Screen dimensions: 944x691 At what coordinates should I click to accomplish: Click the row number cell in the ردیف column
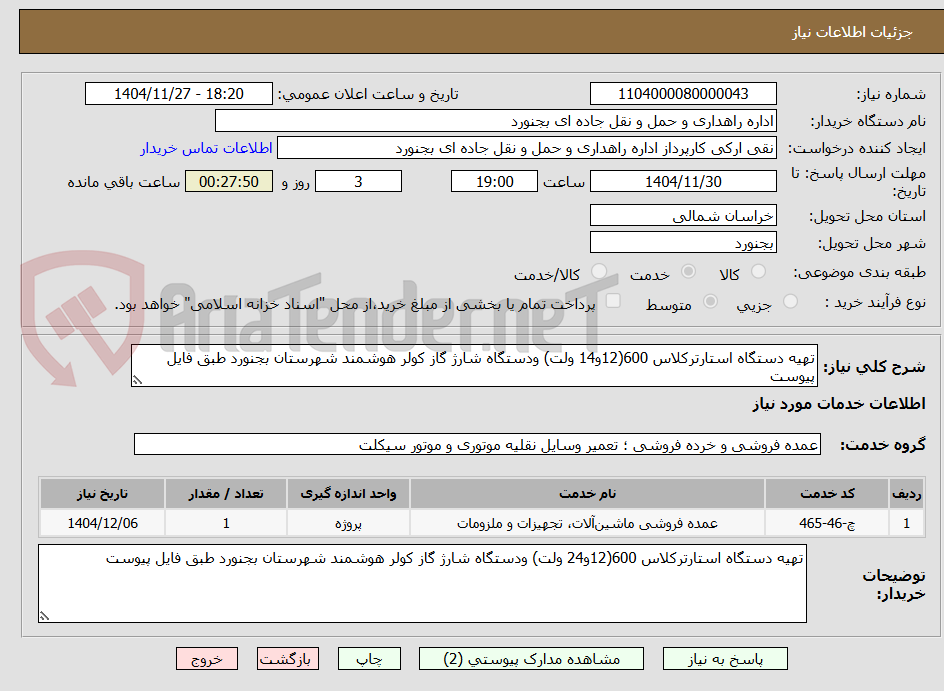[x=906, y=523]
